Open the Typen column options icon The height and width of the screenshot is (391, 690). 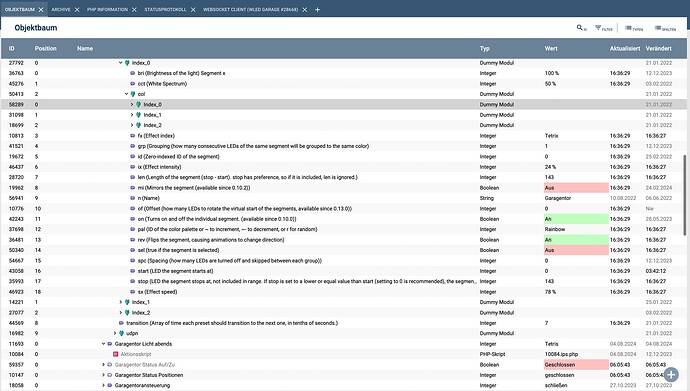[634, 28]
